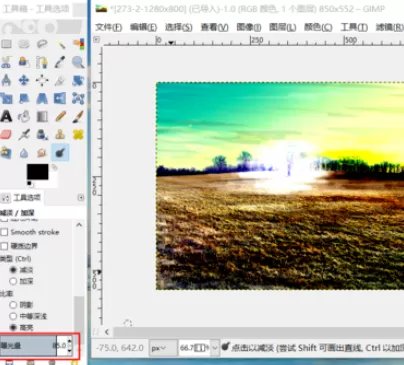Select the Blend gradient tool
The height and width of the screenshot is (365, 404).
[x=42, y=116]
